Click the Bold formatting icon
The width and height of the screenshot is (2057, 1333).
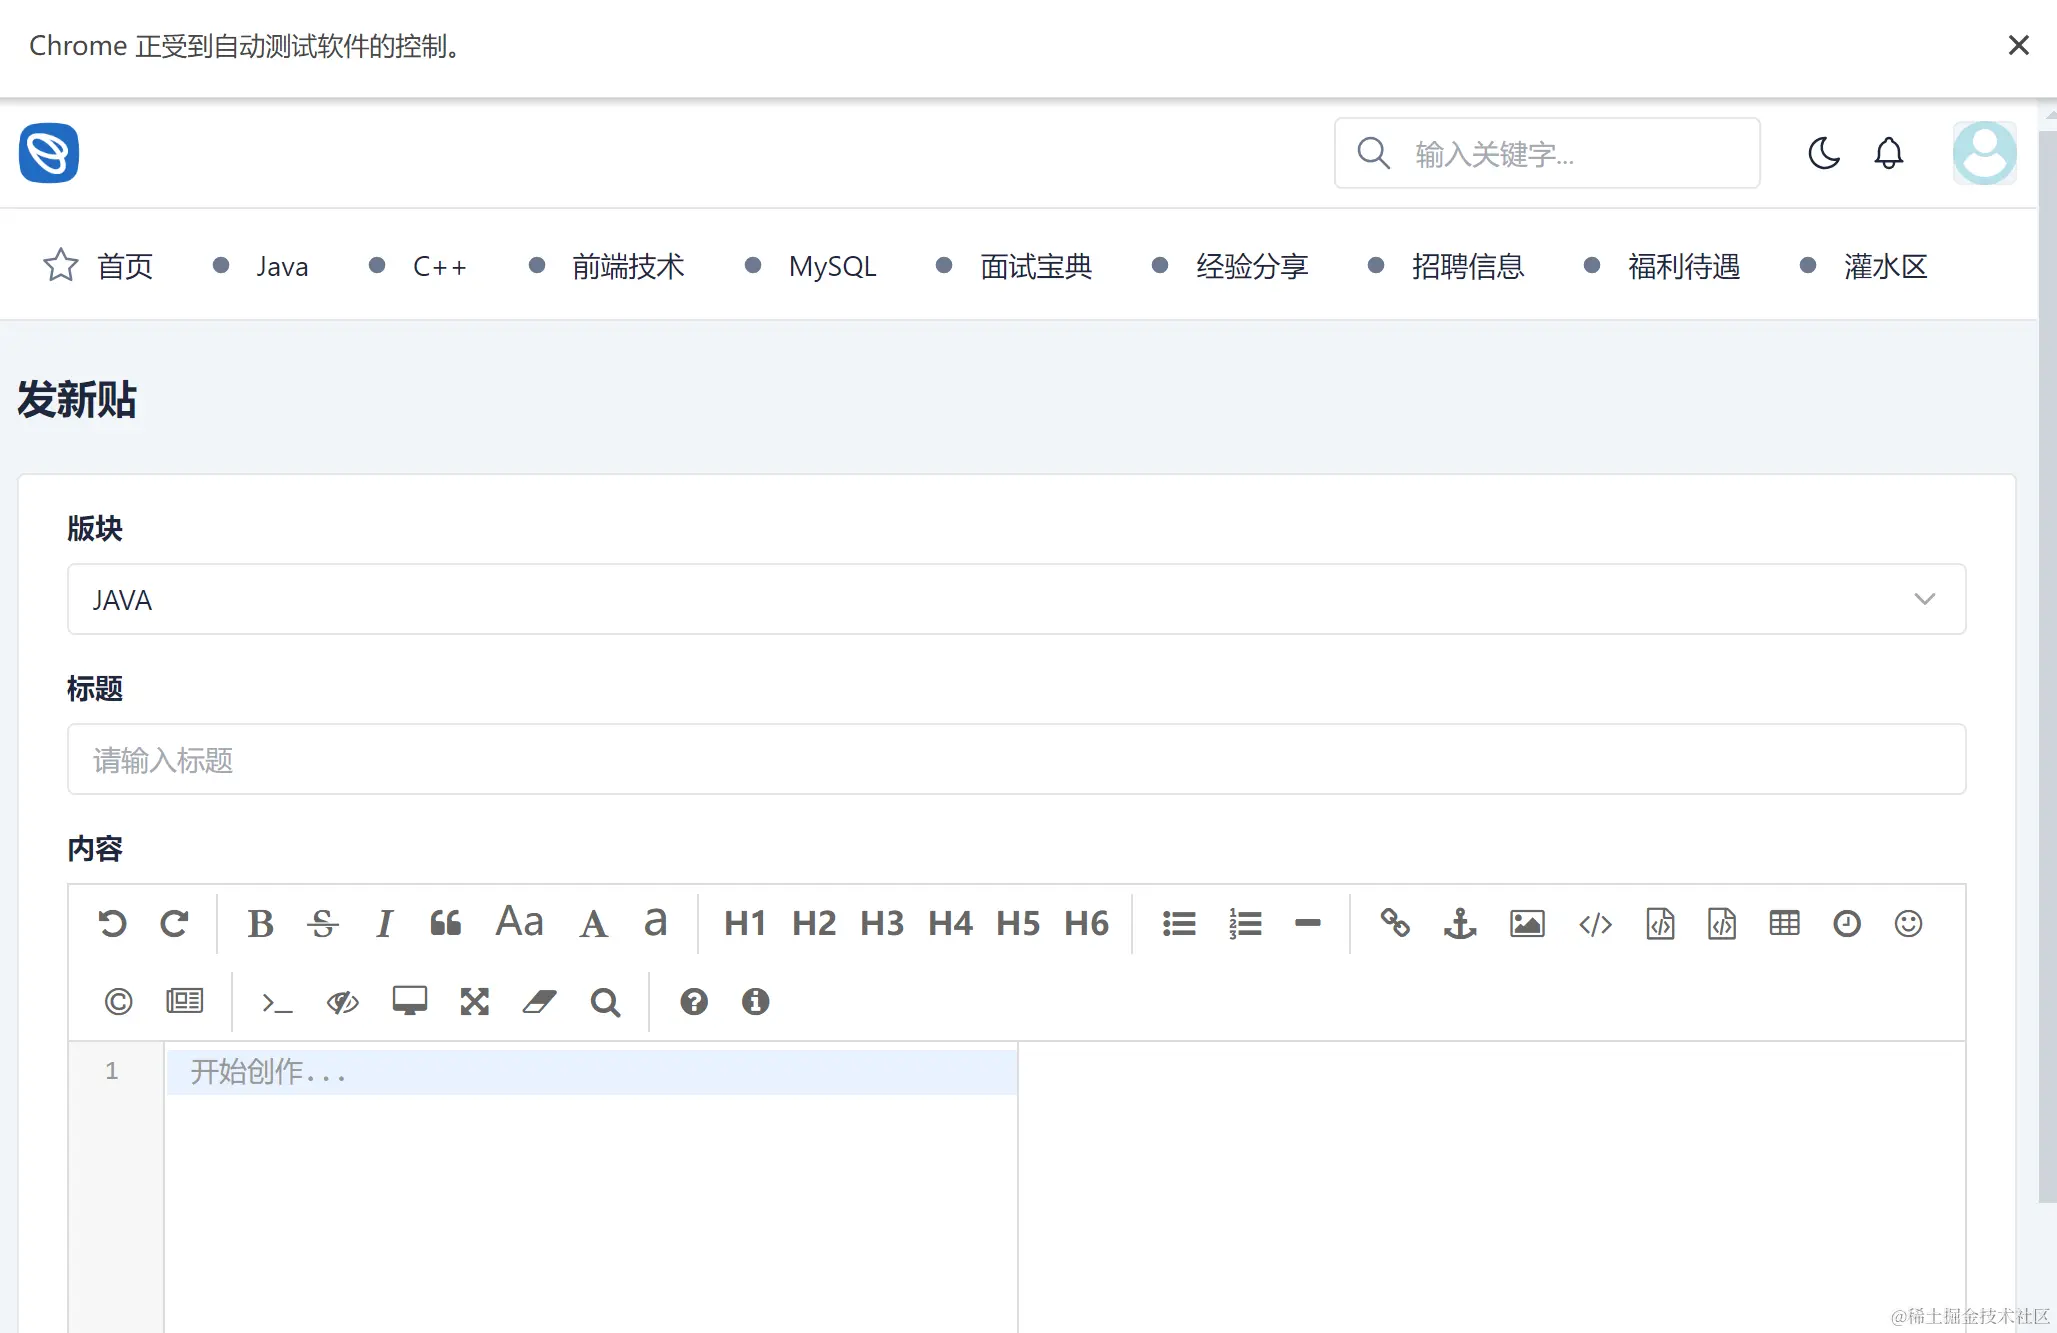[260, 924]
